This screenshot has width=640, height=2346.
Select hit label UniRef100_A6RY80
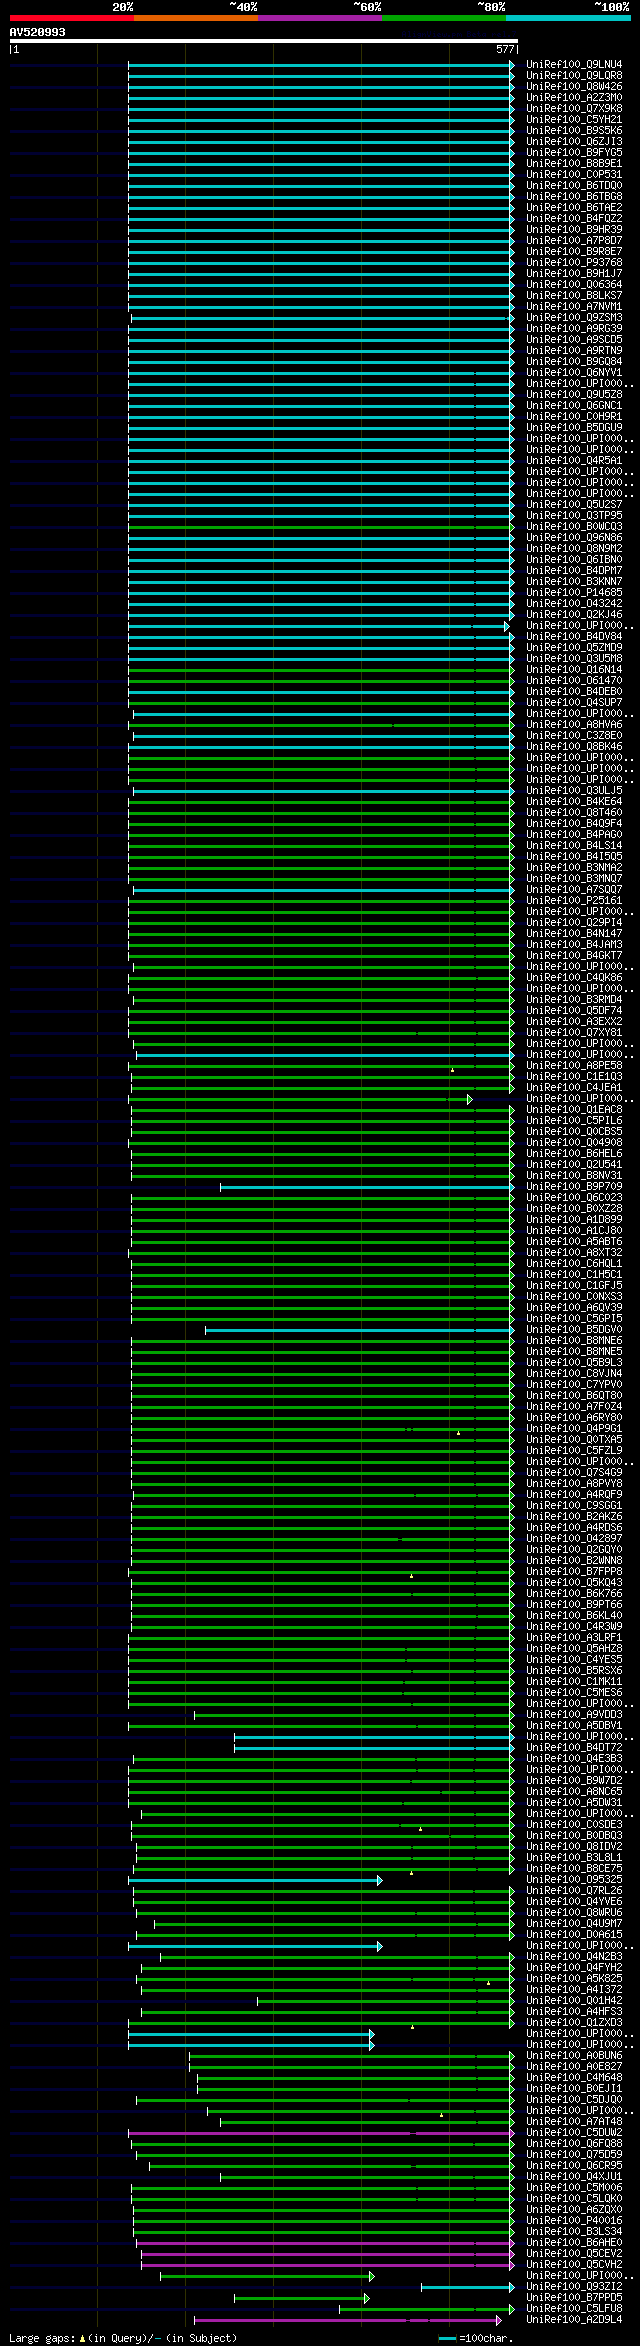point(574,1418)
